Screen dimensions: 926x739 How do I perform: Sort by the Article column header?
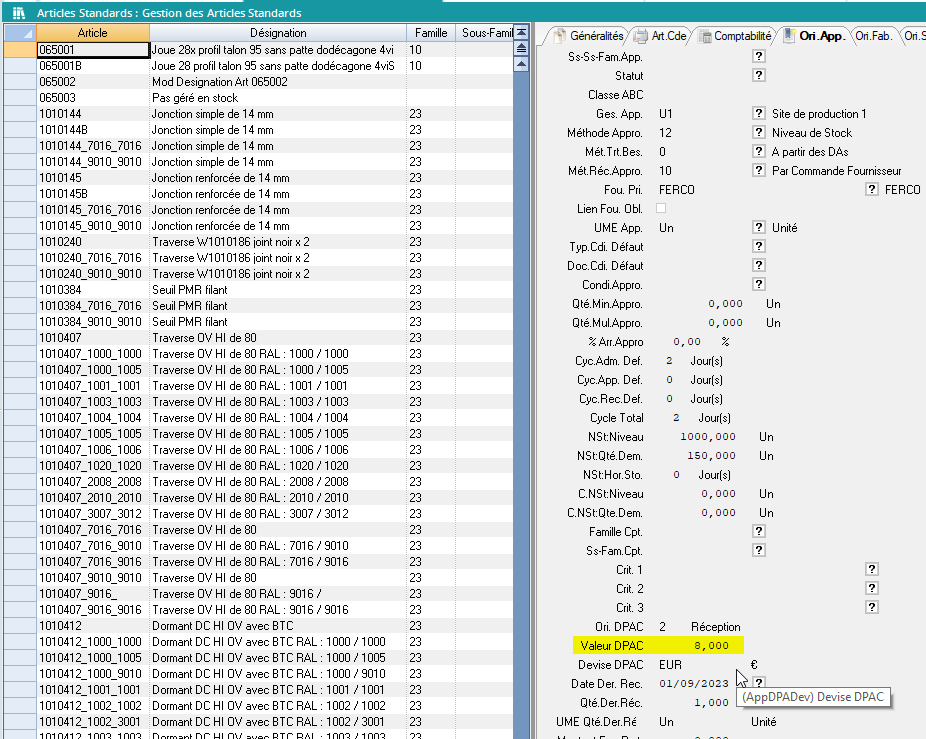[x=92, y=33]
